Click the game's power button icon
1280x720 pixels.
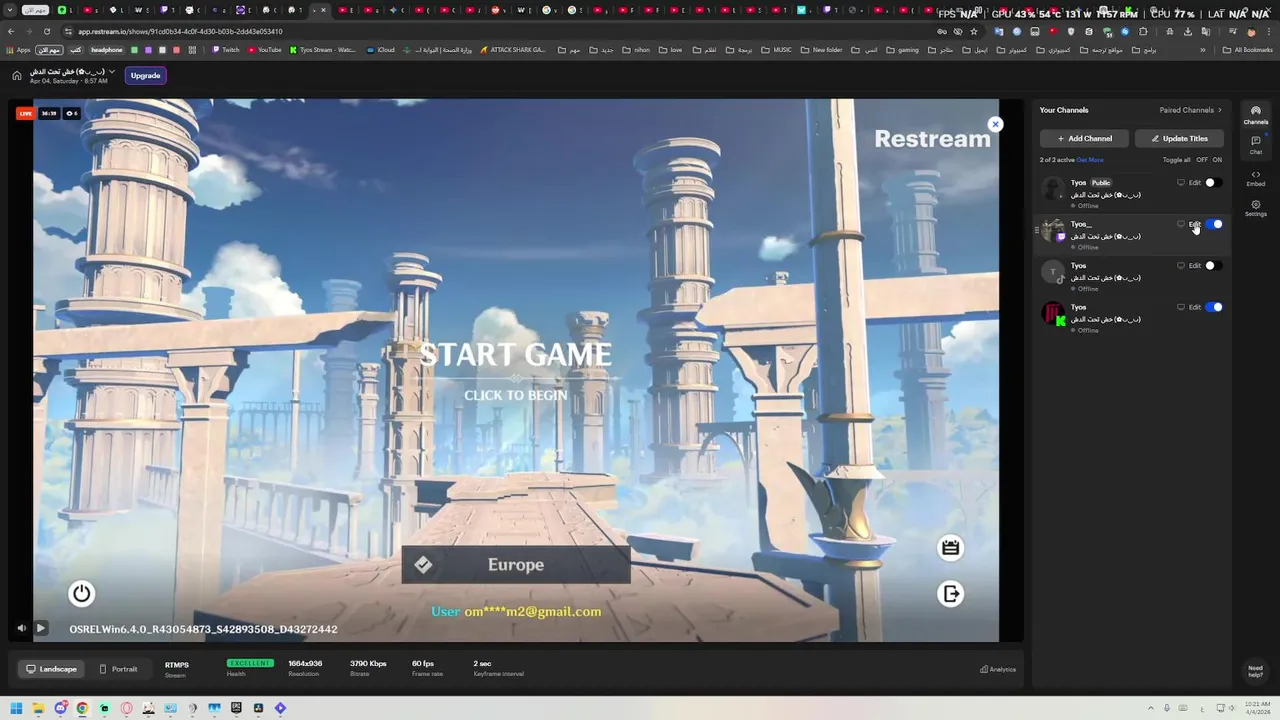coord(82,593)
